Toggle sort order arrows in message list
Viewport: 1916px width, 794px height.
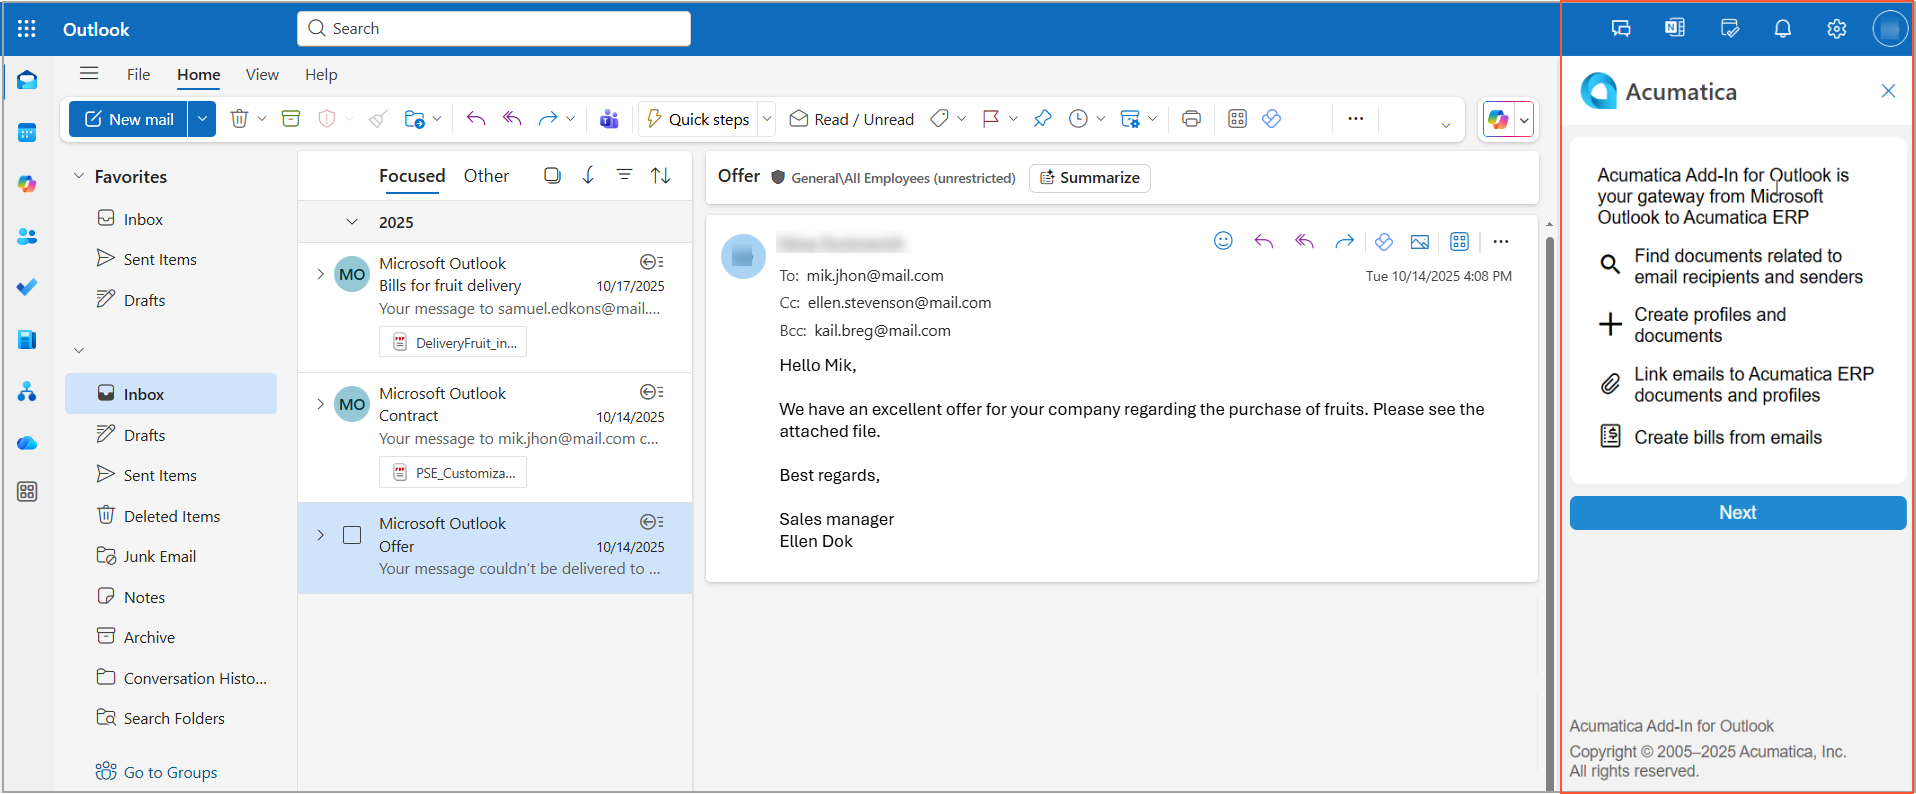[x=661, y=175]
